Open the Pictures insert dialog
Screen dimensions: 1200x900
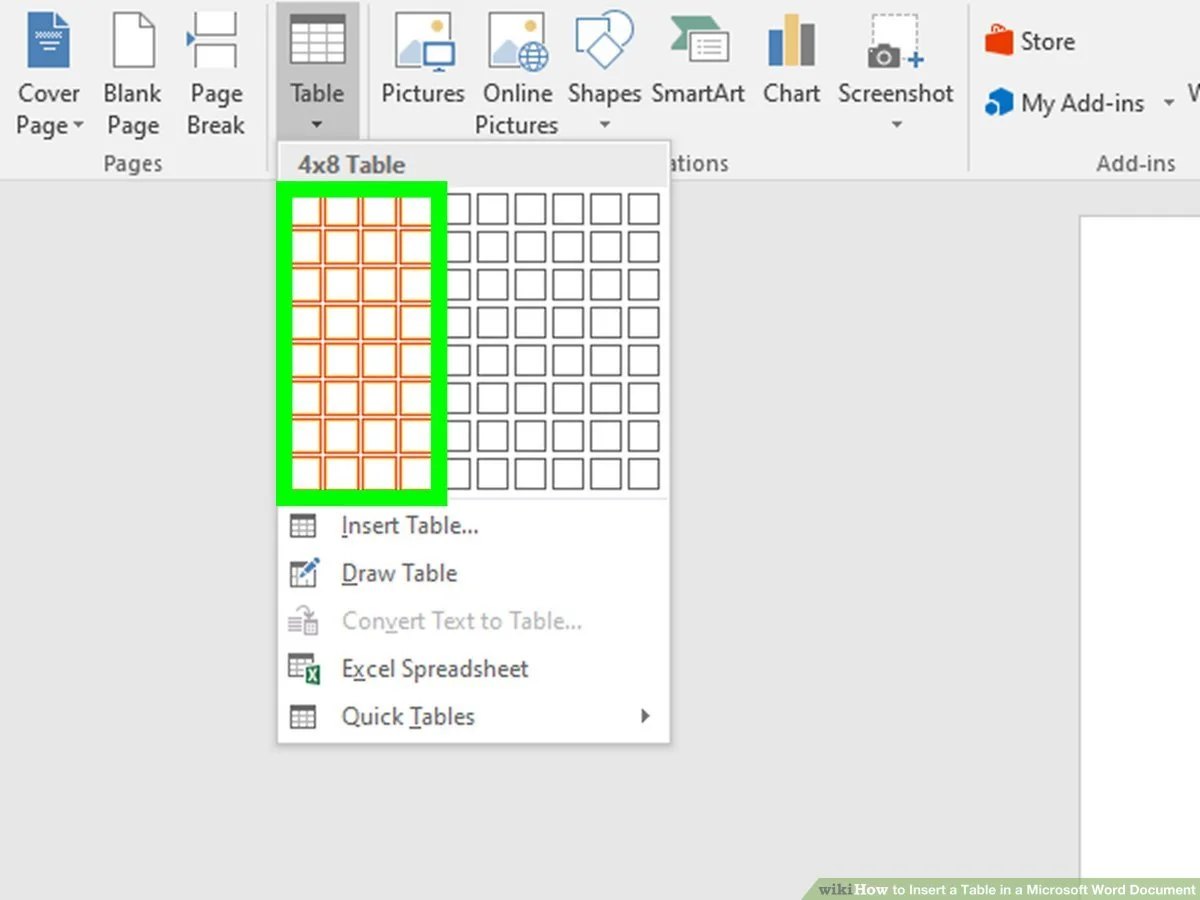pos(423,60)
